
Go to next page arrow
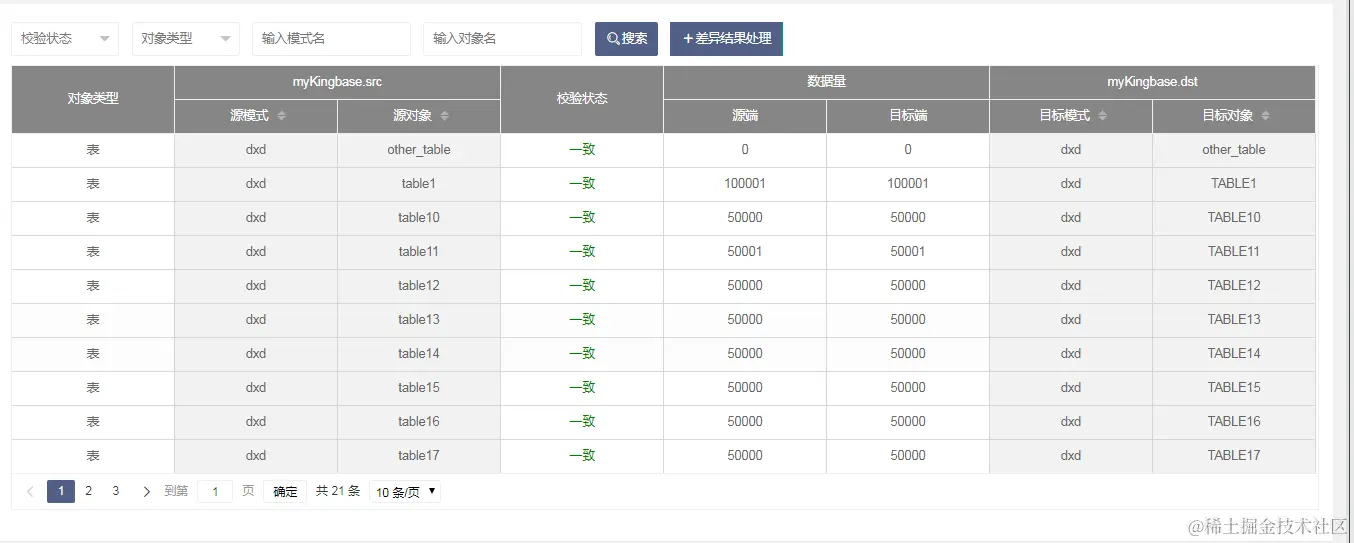[146, 491]
